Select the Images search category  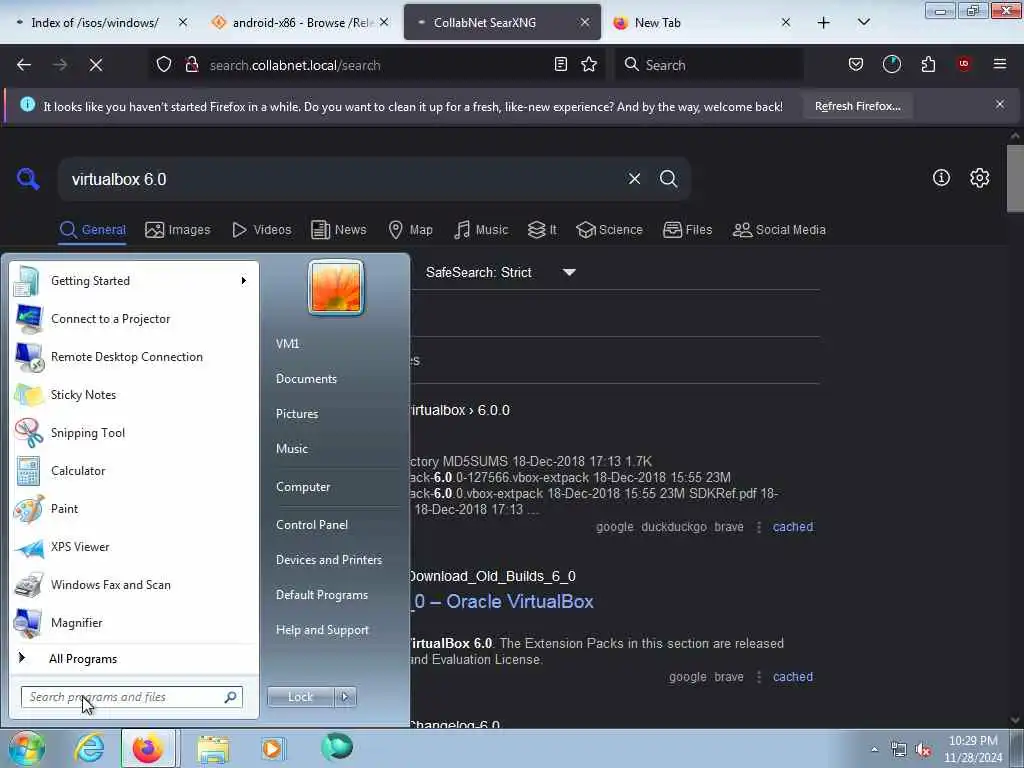(178, 230)
